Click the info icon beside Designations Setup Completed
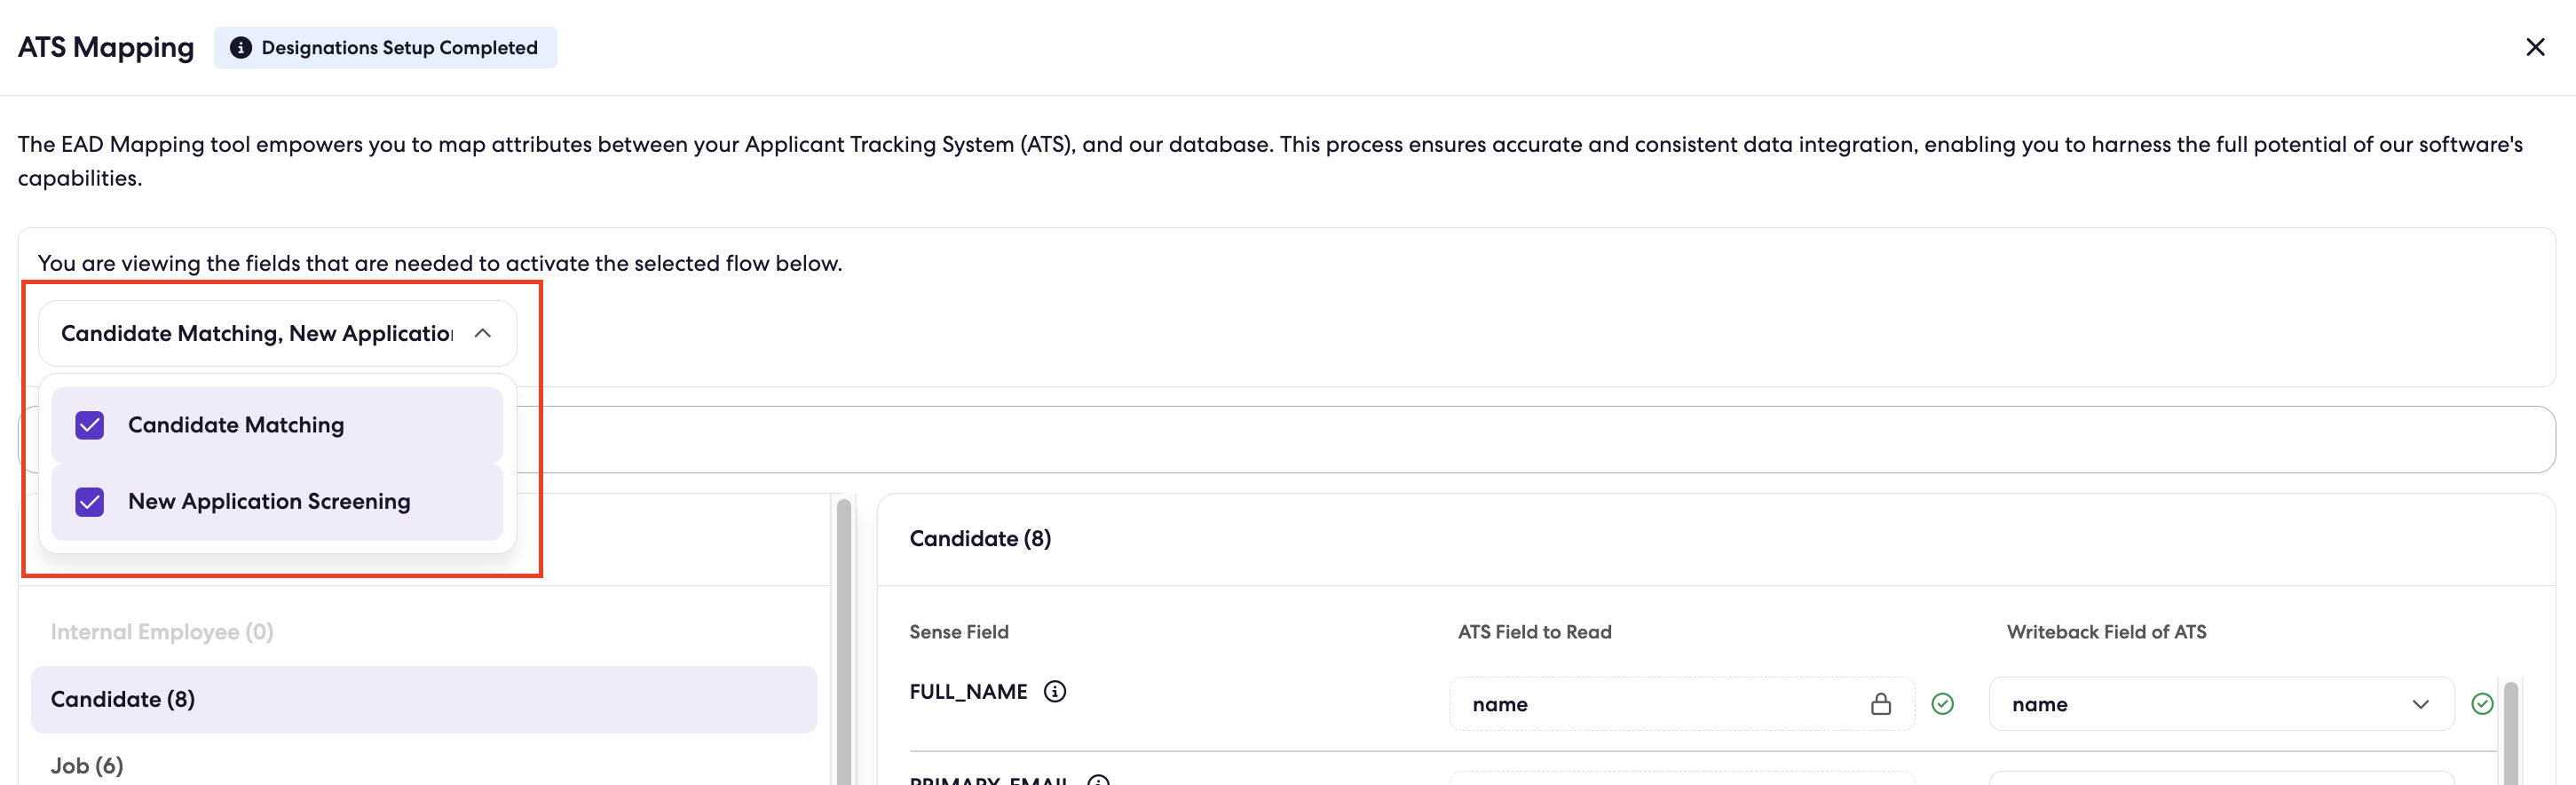Screen dimensions: 2576x785 click(x=240, y=48)
